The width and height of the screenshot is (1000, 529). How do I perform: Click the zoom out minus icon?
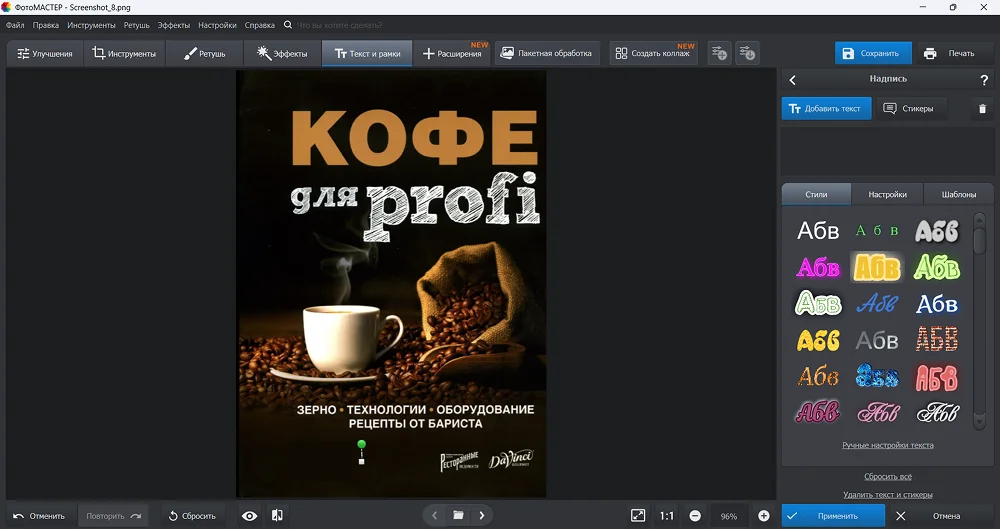coord(695,516)
